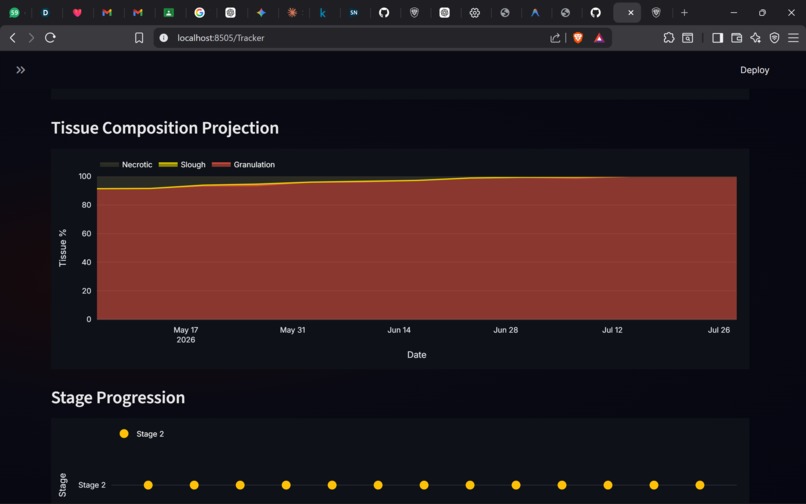Reload the Tracker page
The height and width of the screenshot is (504, 806).
[x=50, y=38]
